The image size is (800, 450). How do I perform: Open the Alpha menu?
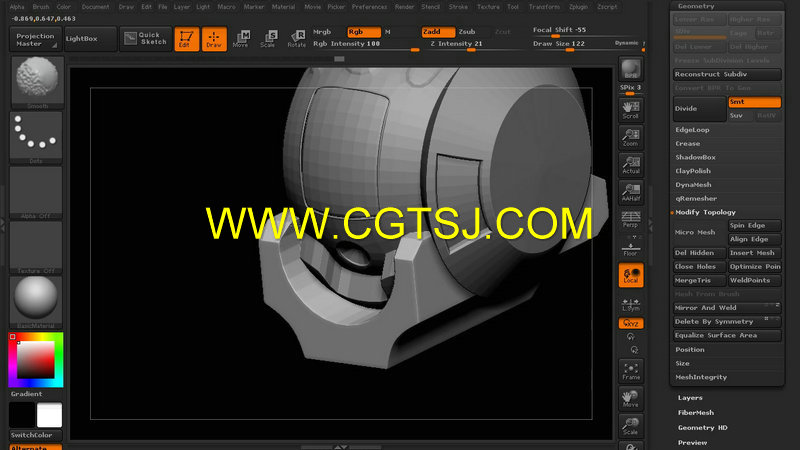pyautogui.click(x=17, y=7)
